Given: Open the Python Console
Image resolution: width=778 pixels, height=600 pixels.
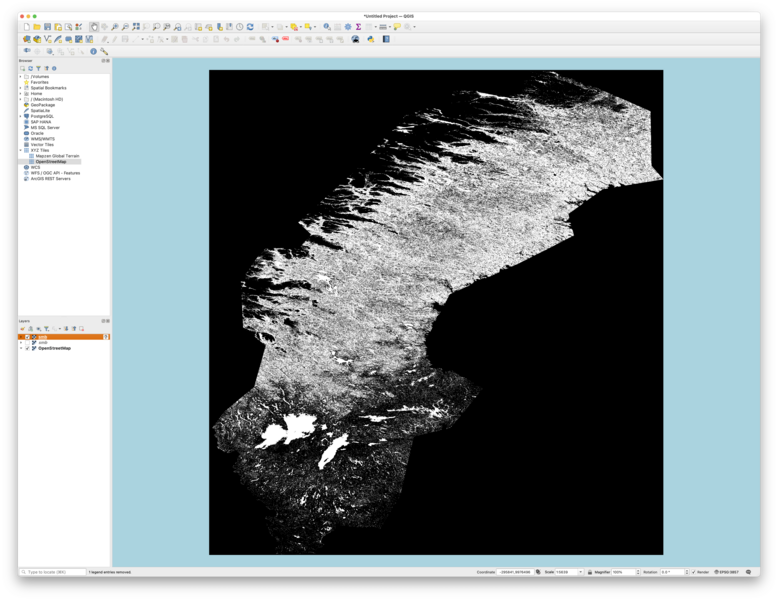Looking at the screenshot, I should (371, 39).
